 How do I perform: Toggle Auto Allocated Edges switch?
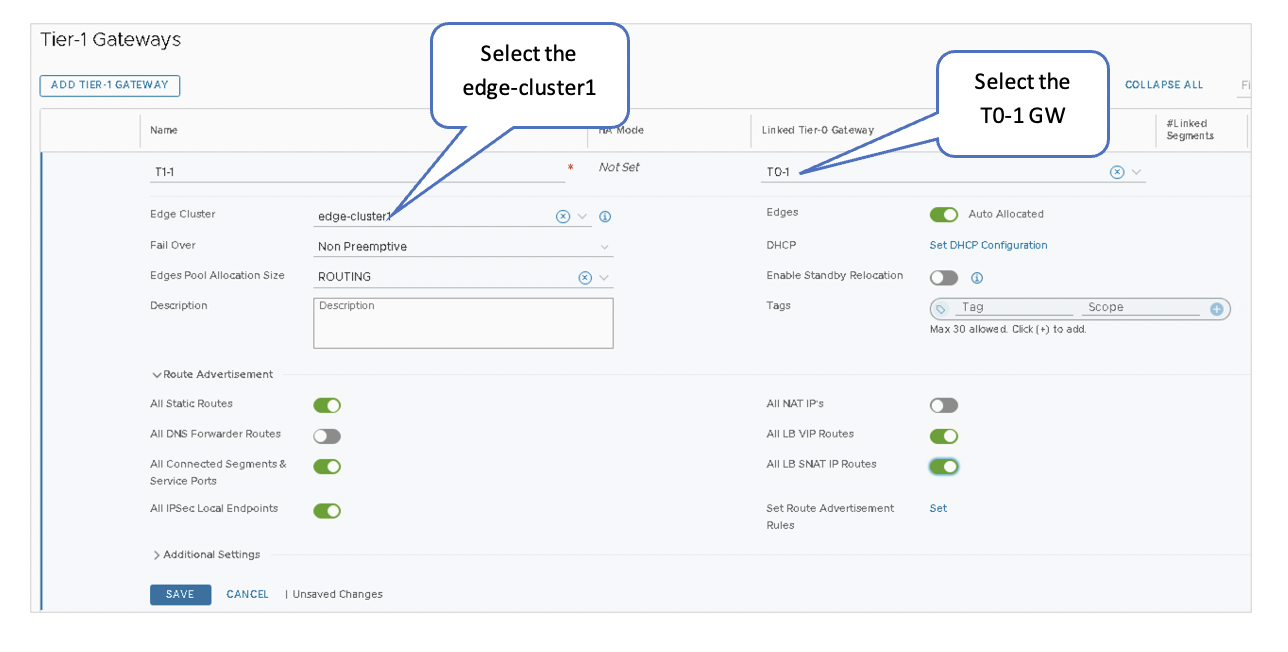(943, 214)
